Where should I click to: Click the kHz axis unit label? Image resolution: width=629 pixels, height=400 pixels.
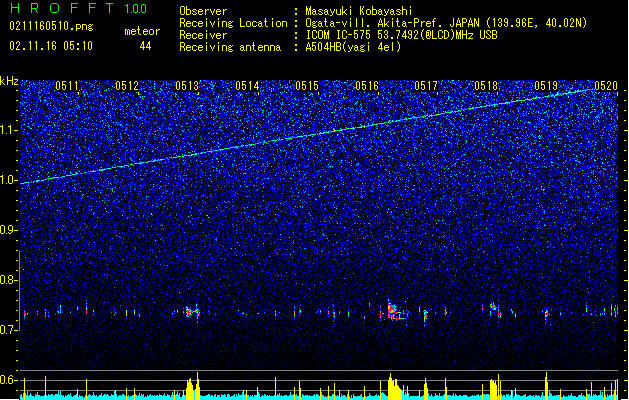coord(9,81)
